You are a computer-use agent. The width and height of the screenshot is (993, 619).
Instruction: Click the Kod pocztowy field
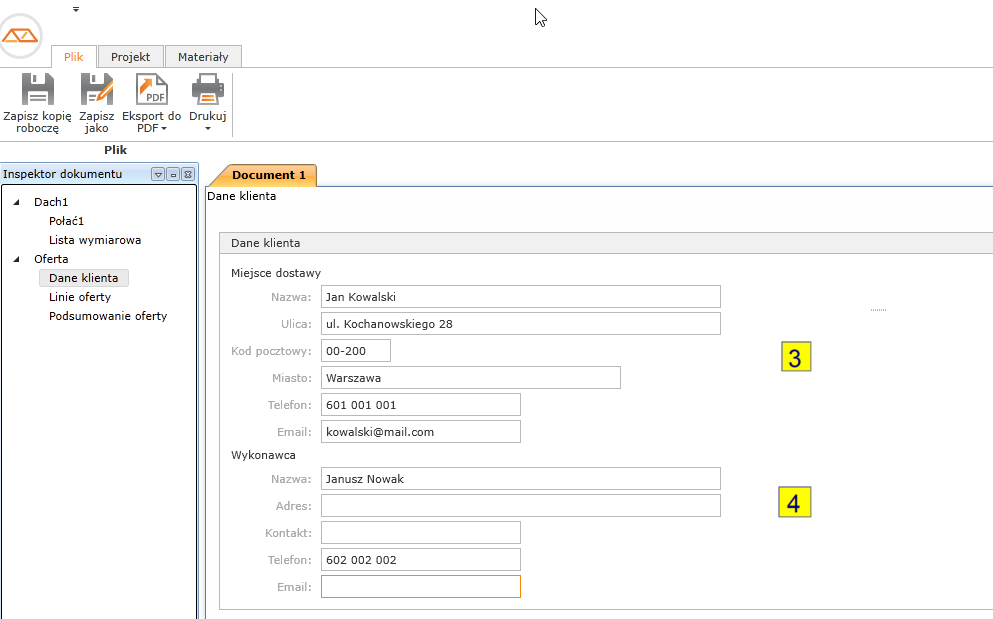[x=356, y=351]
